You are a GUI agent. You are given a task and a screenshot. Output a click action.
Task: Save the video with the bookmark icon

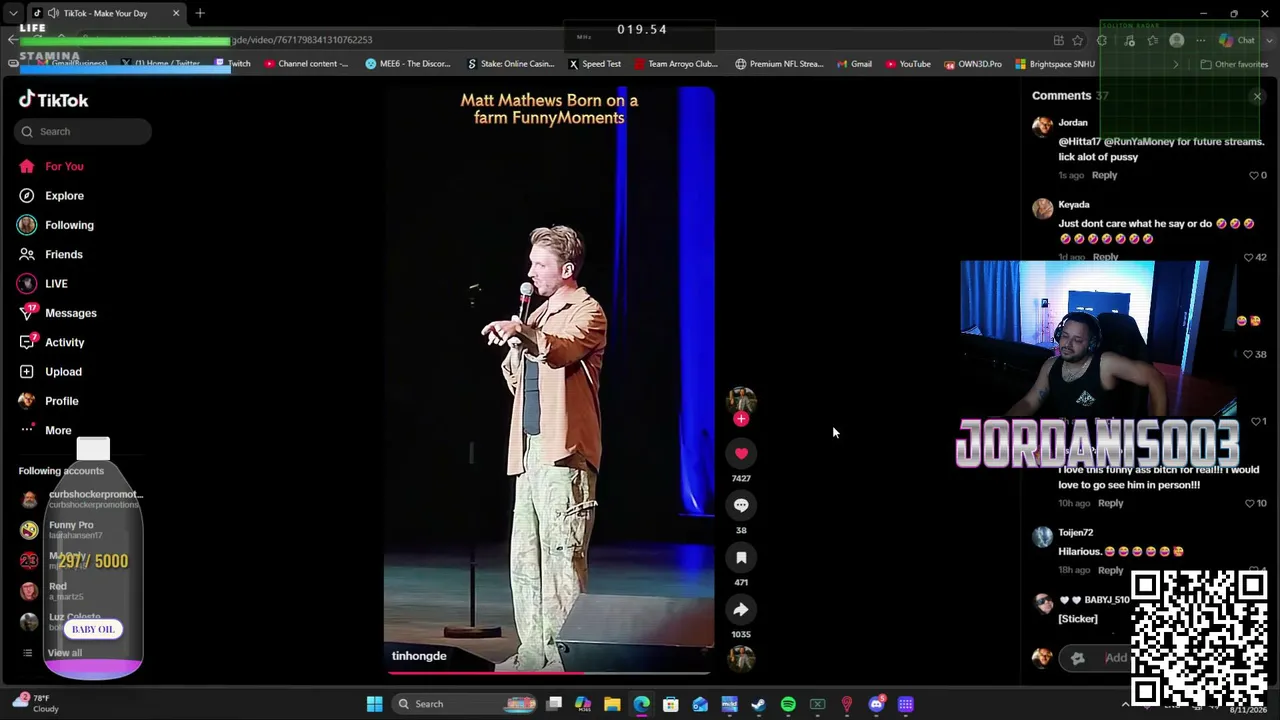coord(741,558)
